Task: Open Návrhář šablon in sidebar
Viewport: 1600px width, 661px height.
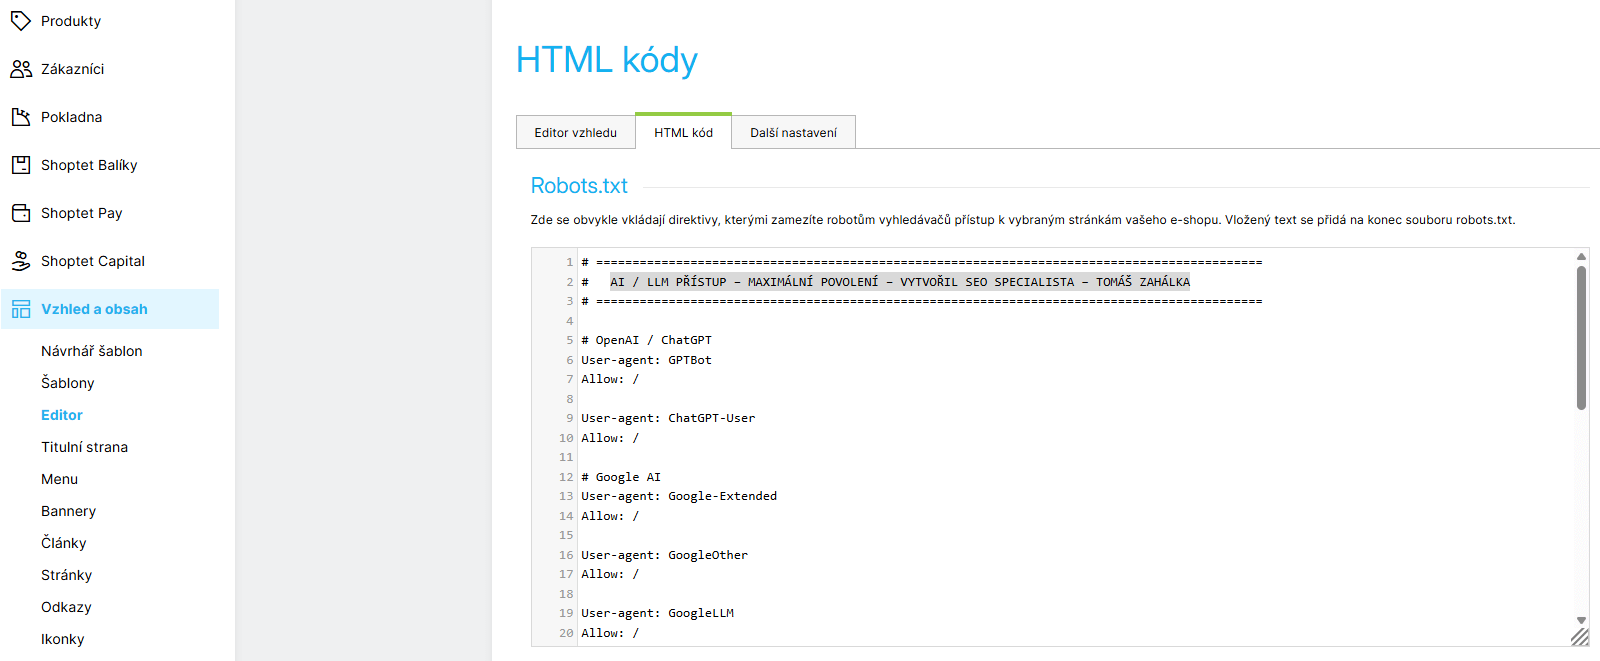Action: tap(92, 351)
